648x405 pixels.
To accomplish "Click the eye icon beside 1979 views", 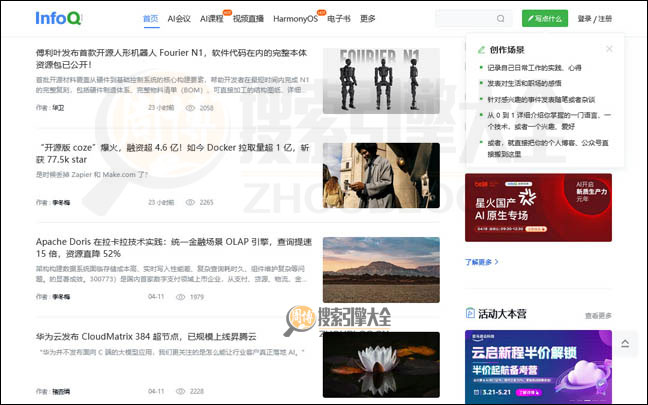I will point(181,297).
